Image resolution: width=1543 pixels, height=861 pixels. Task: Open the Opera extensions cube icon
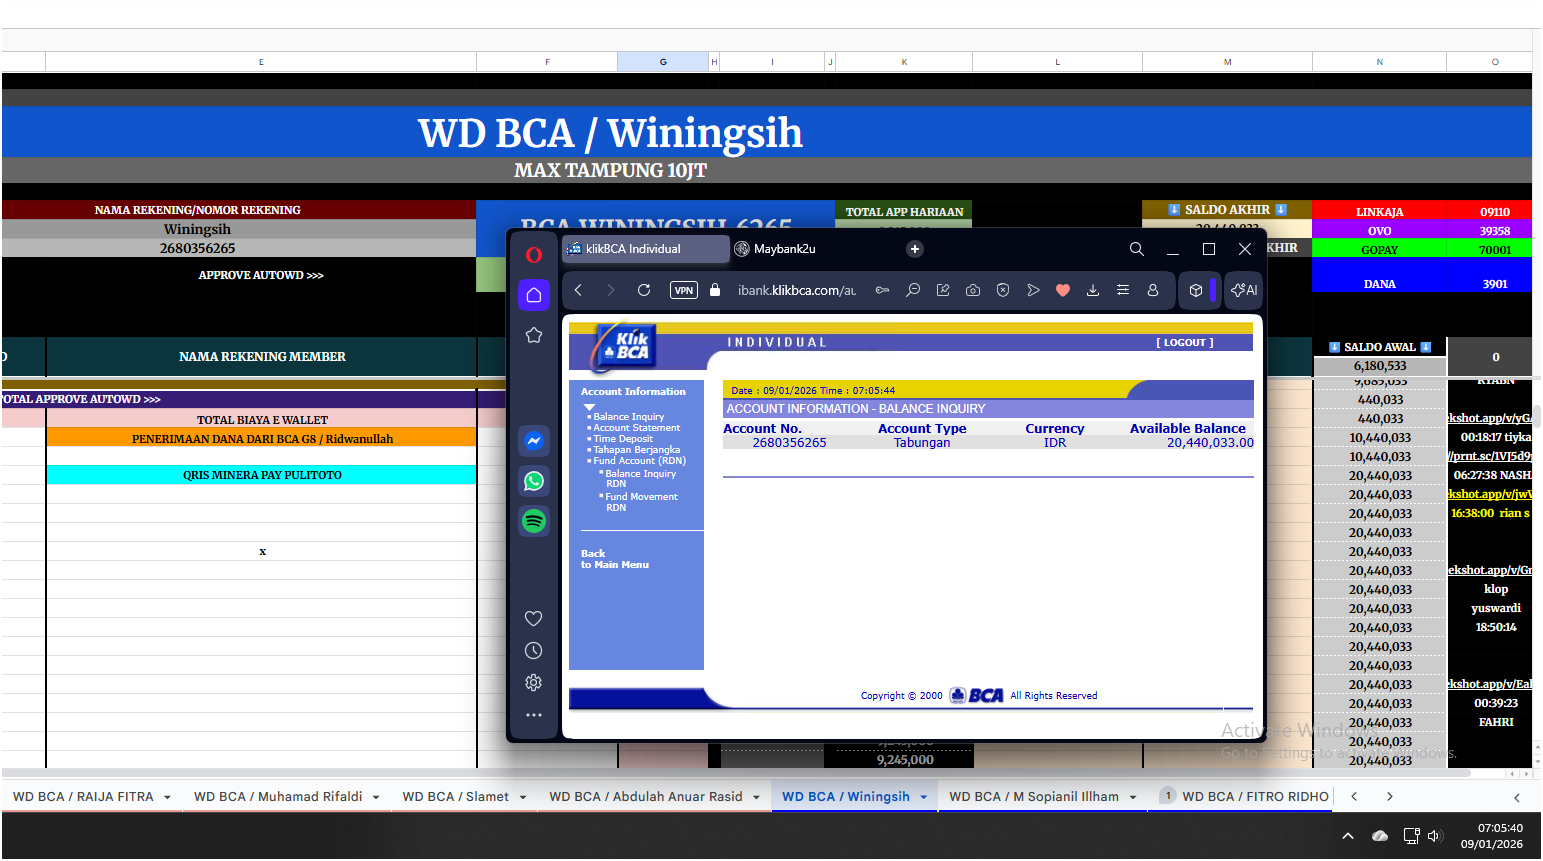[x=1196, y=290]
